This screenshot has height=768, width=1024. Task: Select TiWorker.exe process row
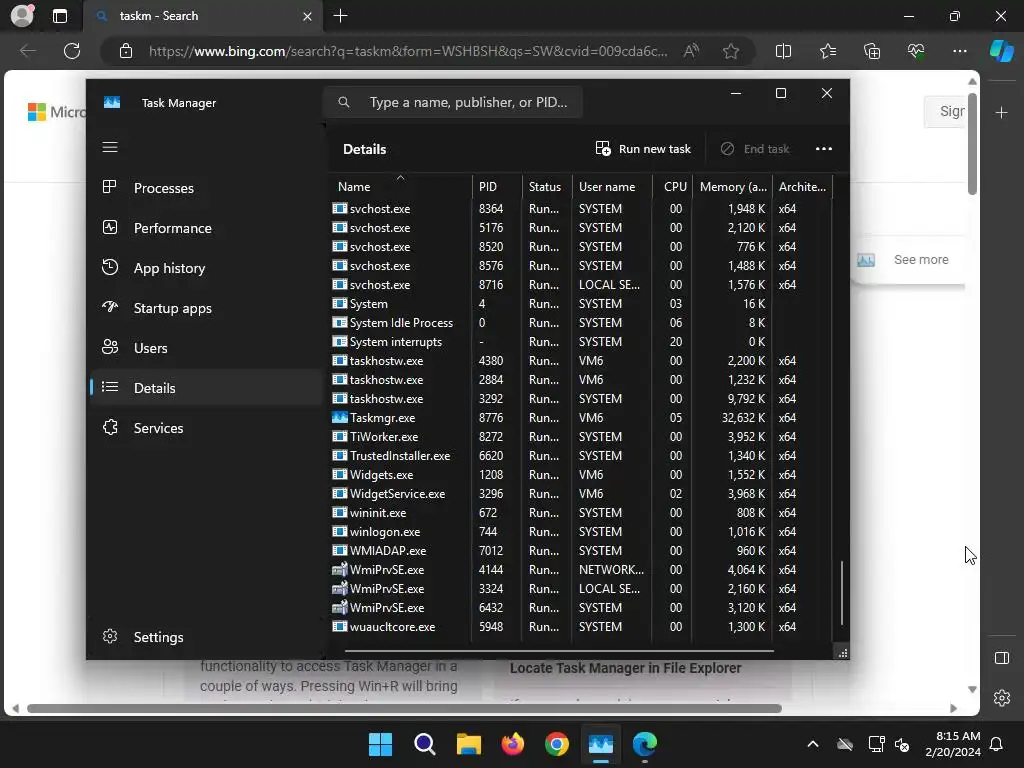[x=581, y=437]
